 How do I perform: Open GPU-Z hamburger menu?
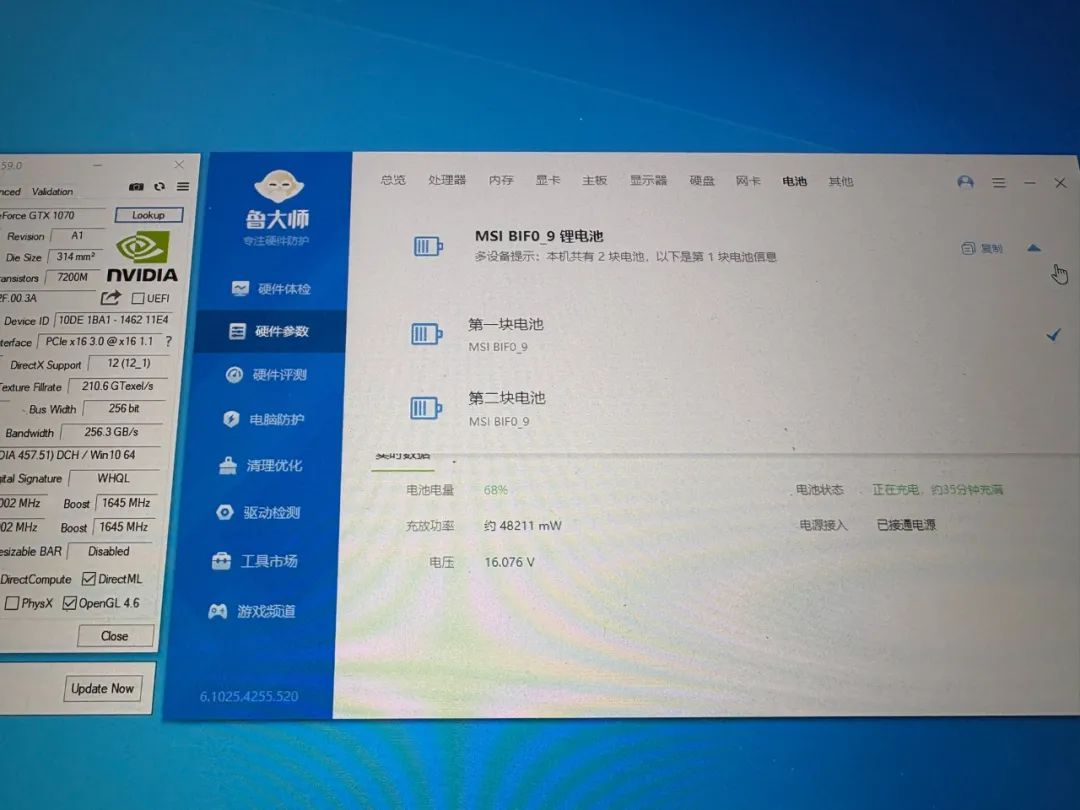pyautogui.click(x=183, y=187)
